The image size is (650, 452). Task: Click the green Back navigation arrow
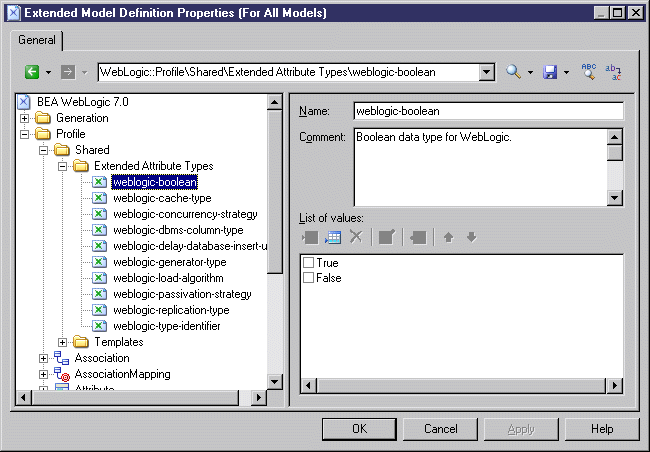pyautogui.click(x=32, y=72)
